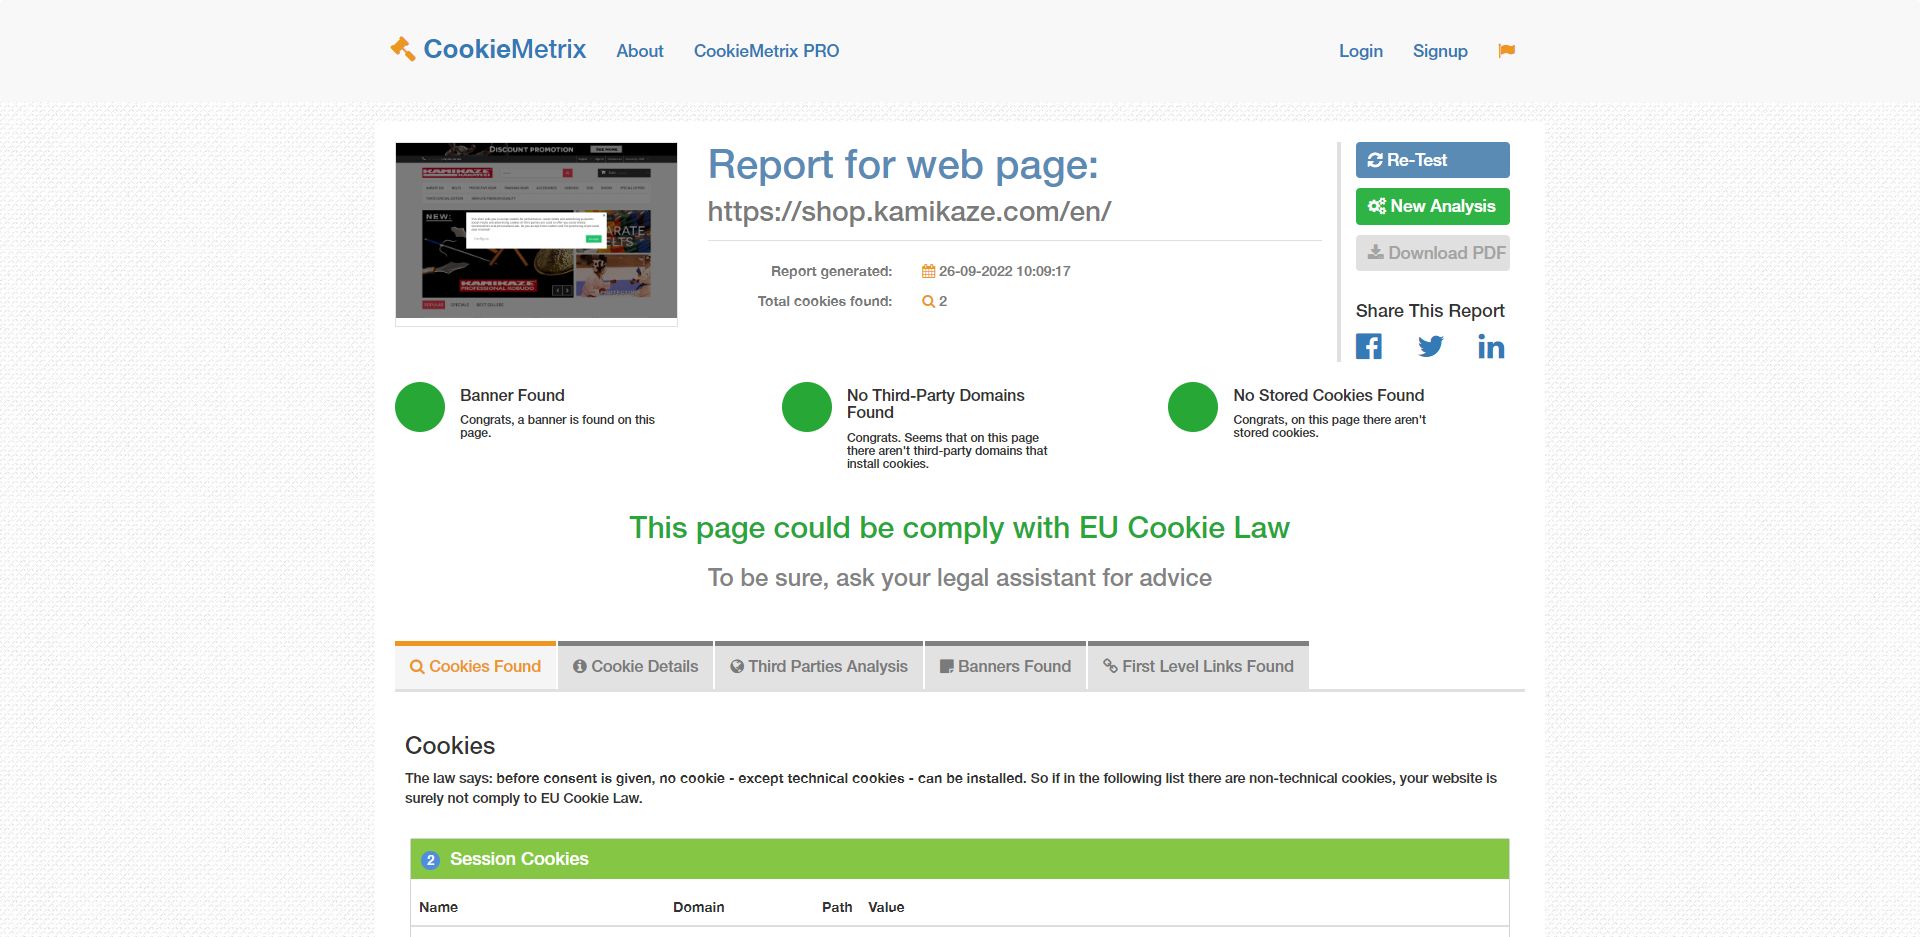Viewport: 1920px width, 937px height.
Task: Click the Download PDF button
Action: 1432,253
